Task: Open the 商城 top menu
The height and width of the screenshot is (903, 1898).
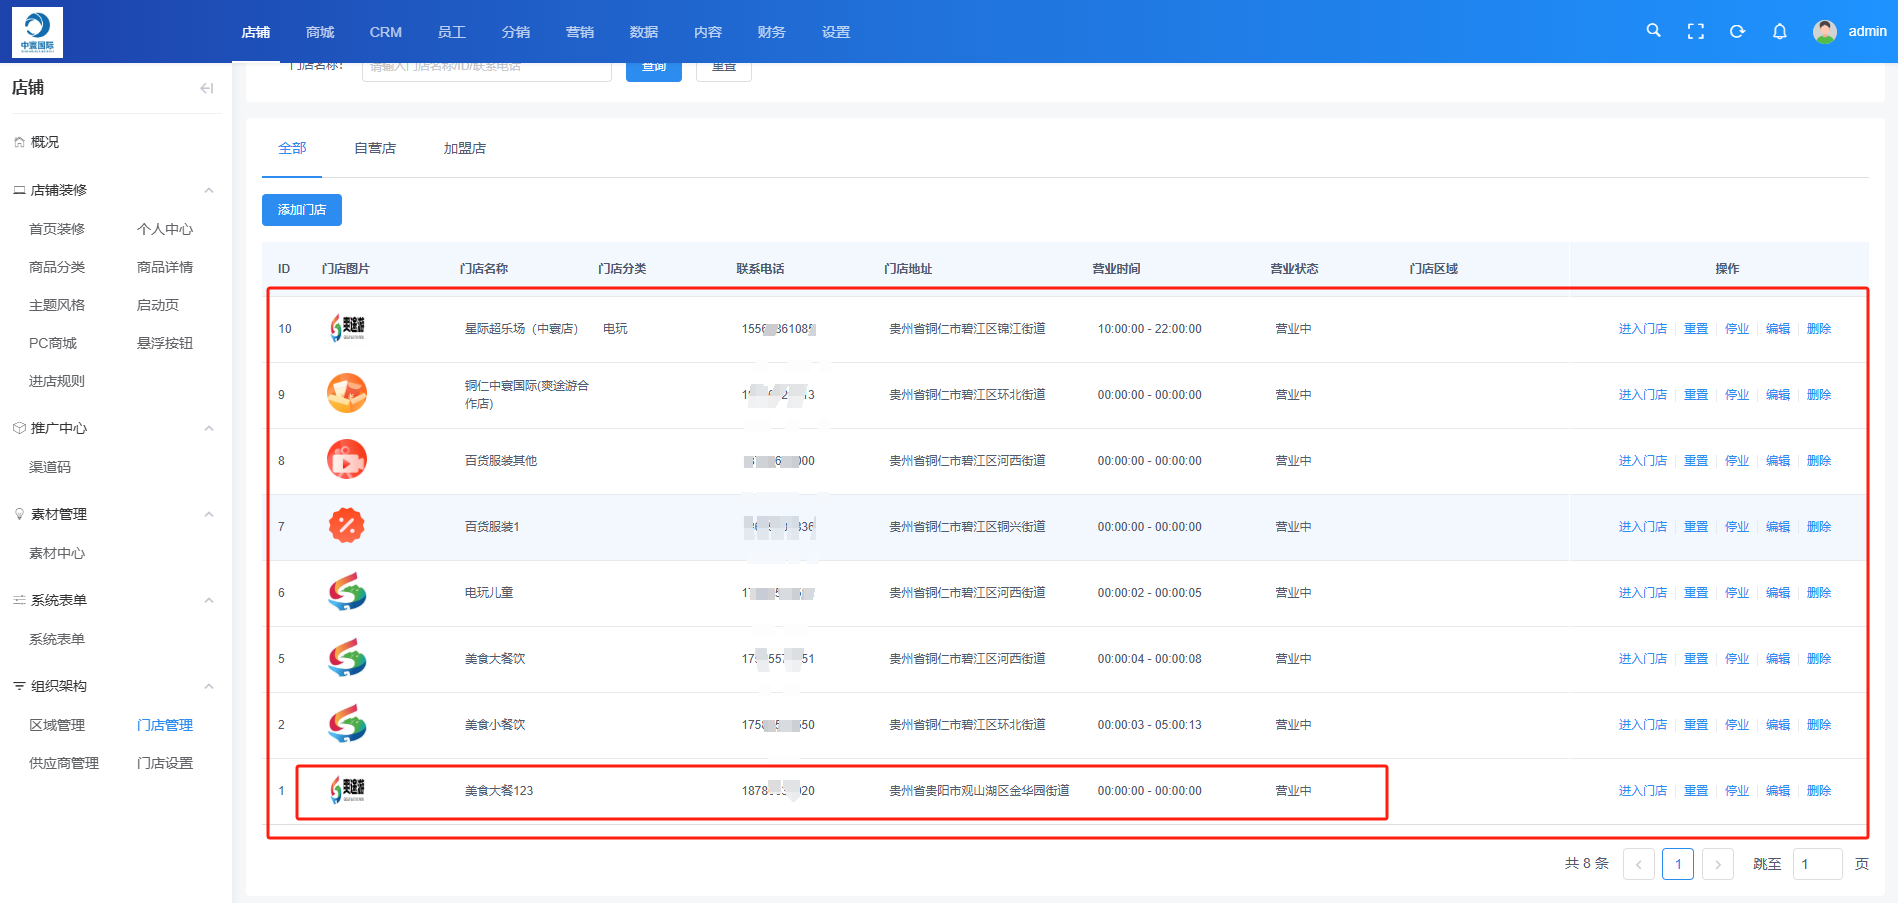Action: tap(320, 32)
